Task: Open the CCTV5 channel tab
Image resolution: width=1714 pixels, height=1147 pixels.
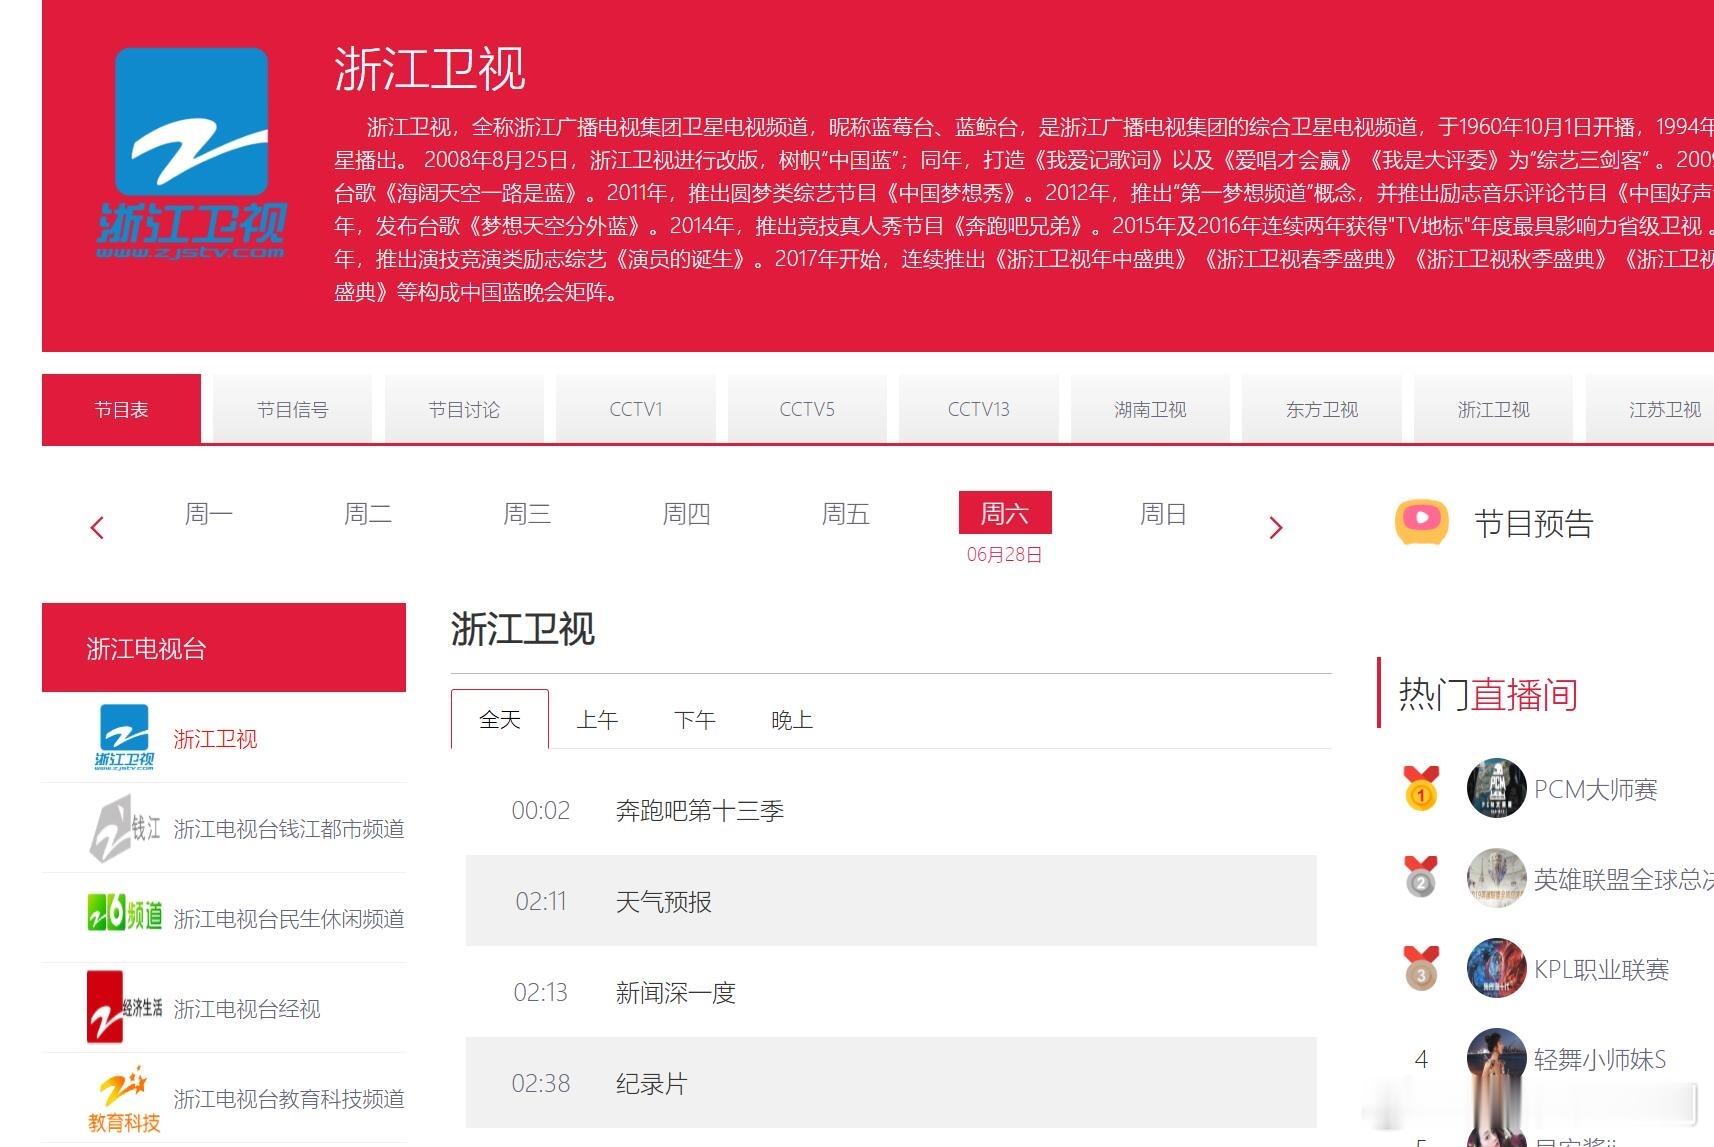Action: [807, 409]
